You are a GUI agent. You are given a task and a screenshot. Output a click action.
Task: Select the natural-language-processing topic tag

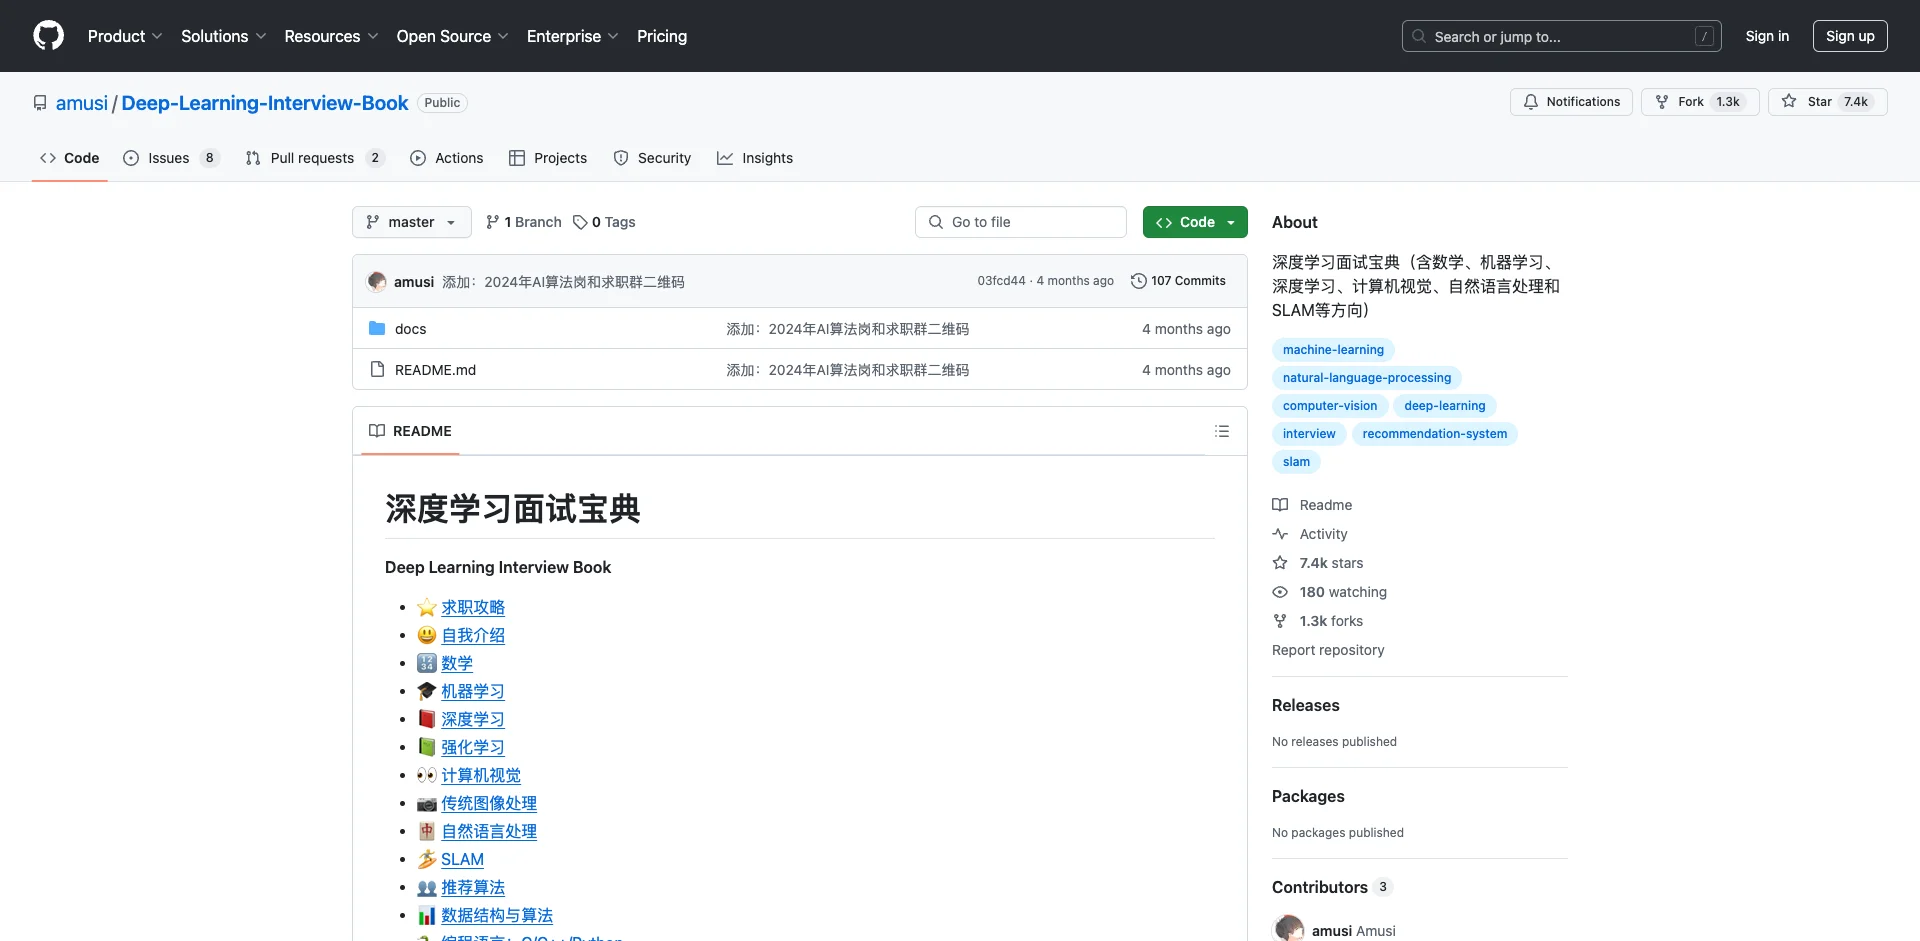coord(1367,378)
